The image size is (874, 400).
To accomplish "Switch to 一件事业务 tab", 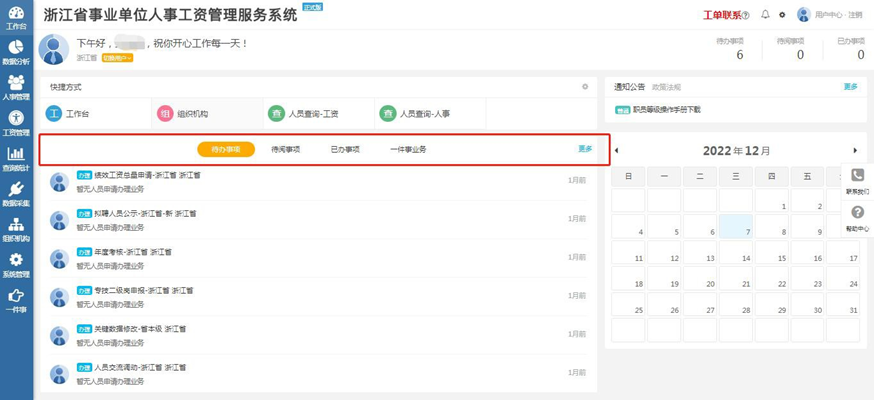I will pyautogui.click(x=408, y=149).
